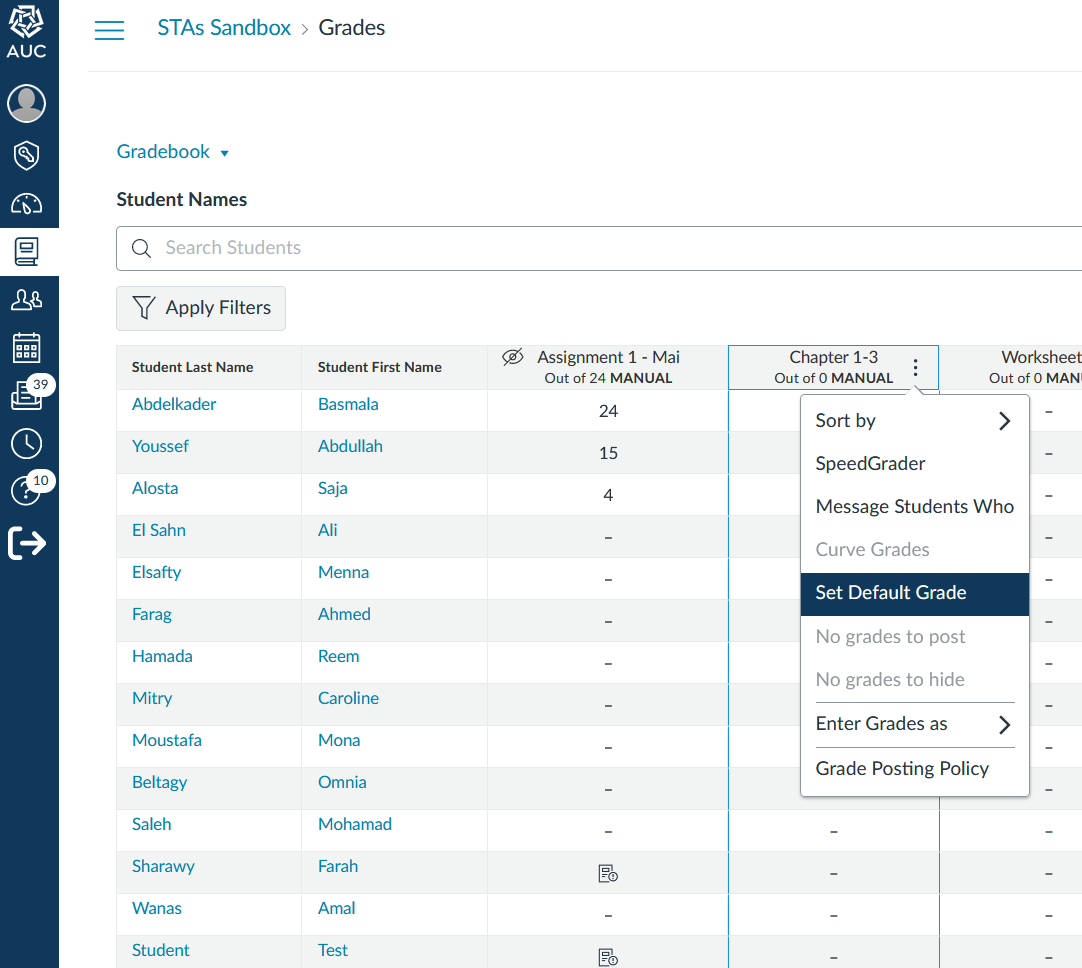Click the Search Students input field

pyautogui.click(x=600, y=248)
